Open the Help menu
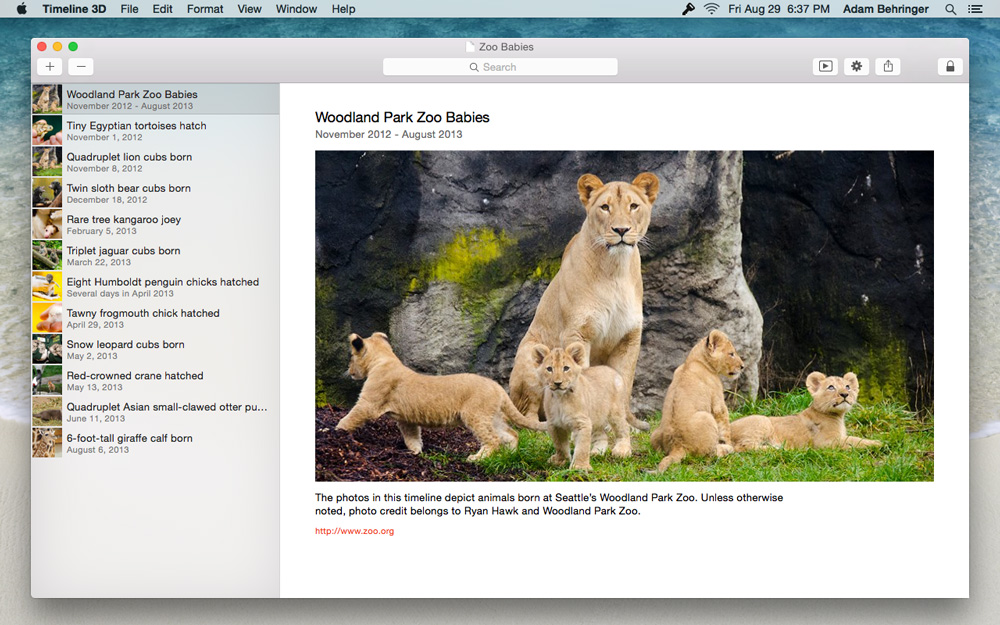1000x625 pixels. coord(343,9)
